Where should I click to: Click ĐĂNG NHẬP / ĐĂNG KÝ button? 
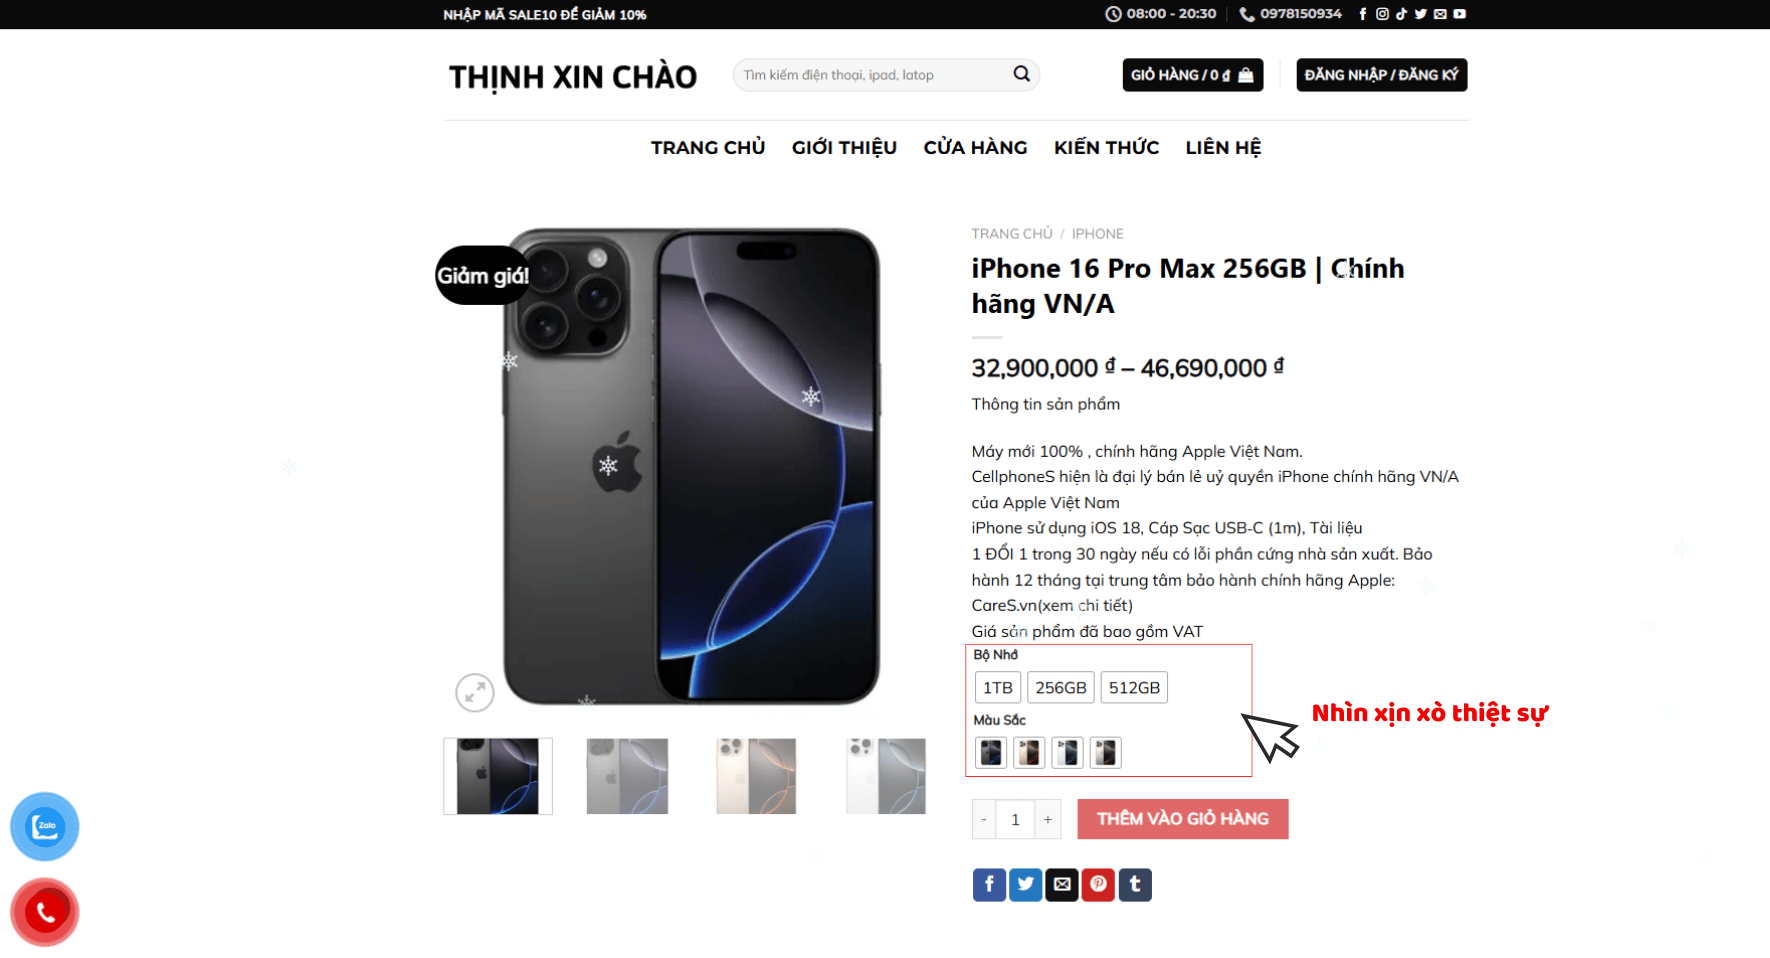click(x=1382, y=75)
